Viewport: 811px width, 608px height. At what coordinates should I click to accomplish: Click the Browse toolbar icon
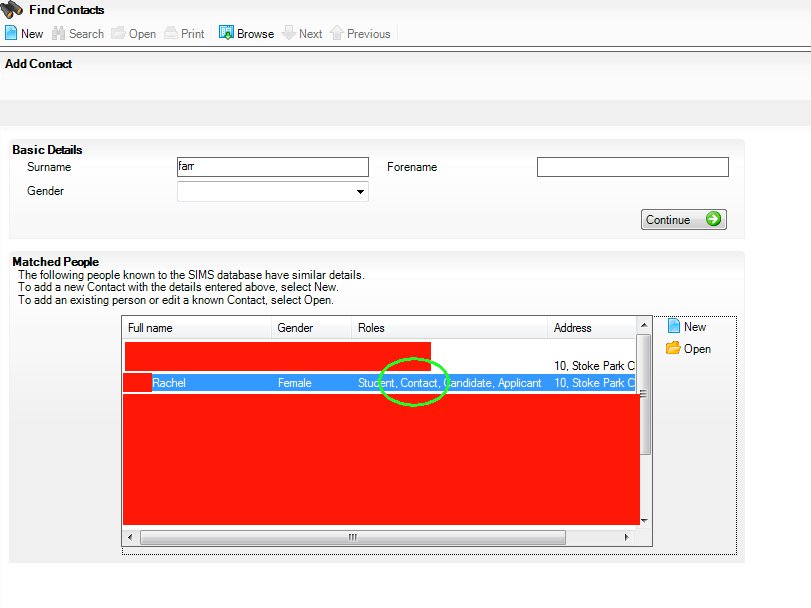[226, 33]
